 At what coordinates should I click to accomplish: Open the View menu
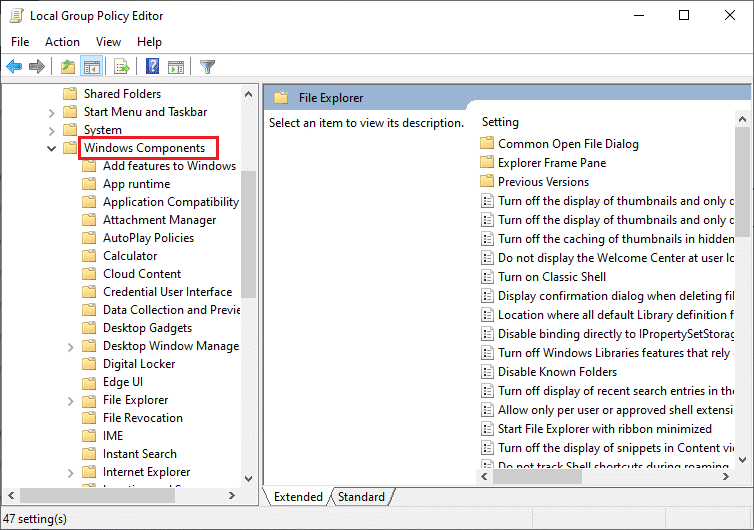tap(108, 42)
